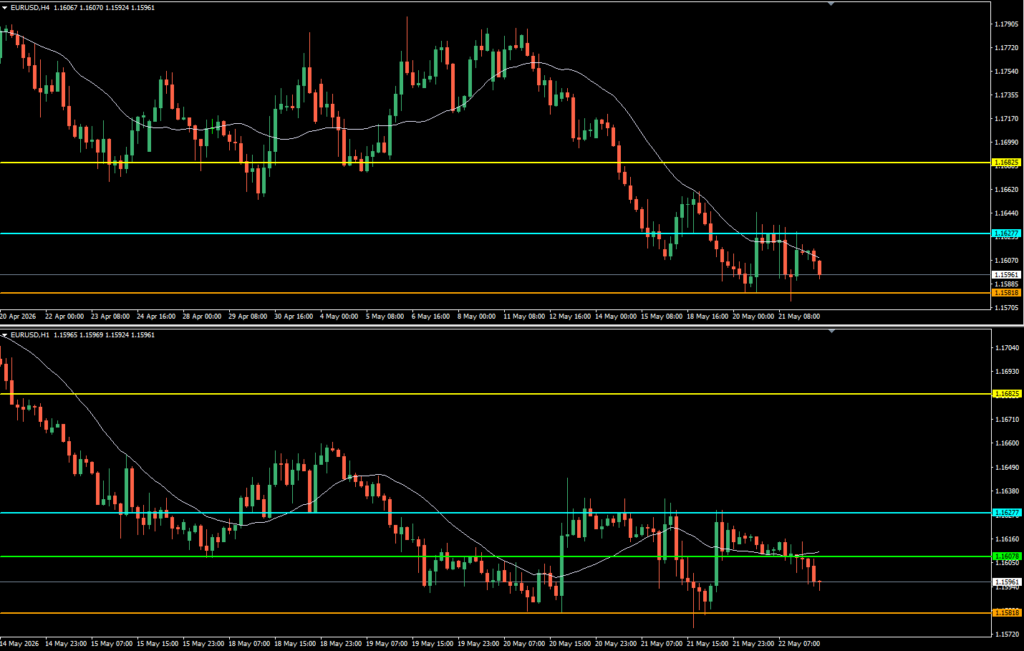Click 1.17355 on the H4 price scale
Viewport: 1024px width, 651px height.
coord(1007,95)
